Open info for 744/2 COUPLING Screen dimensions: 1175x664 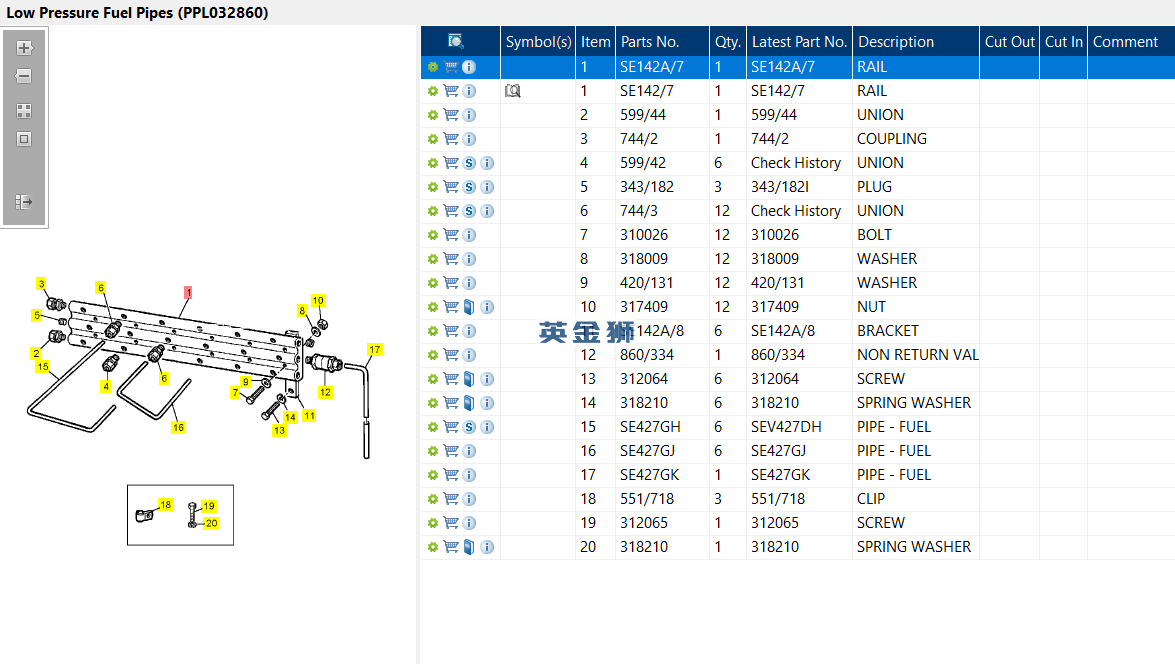tap(469, 139)
